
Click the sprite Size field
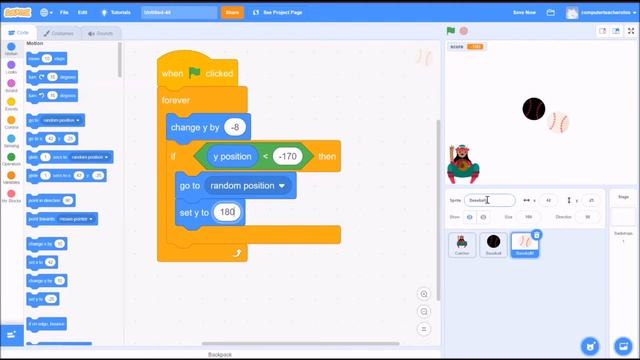(529, 217)
